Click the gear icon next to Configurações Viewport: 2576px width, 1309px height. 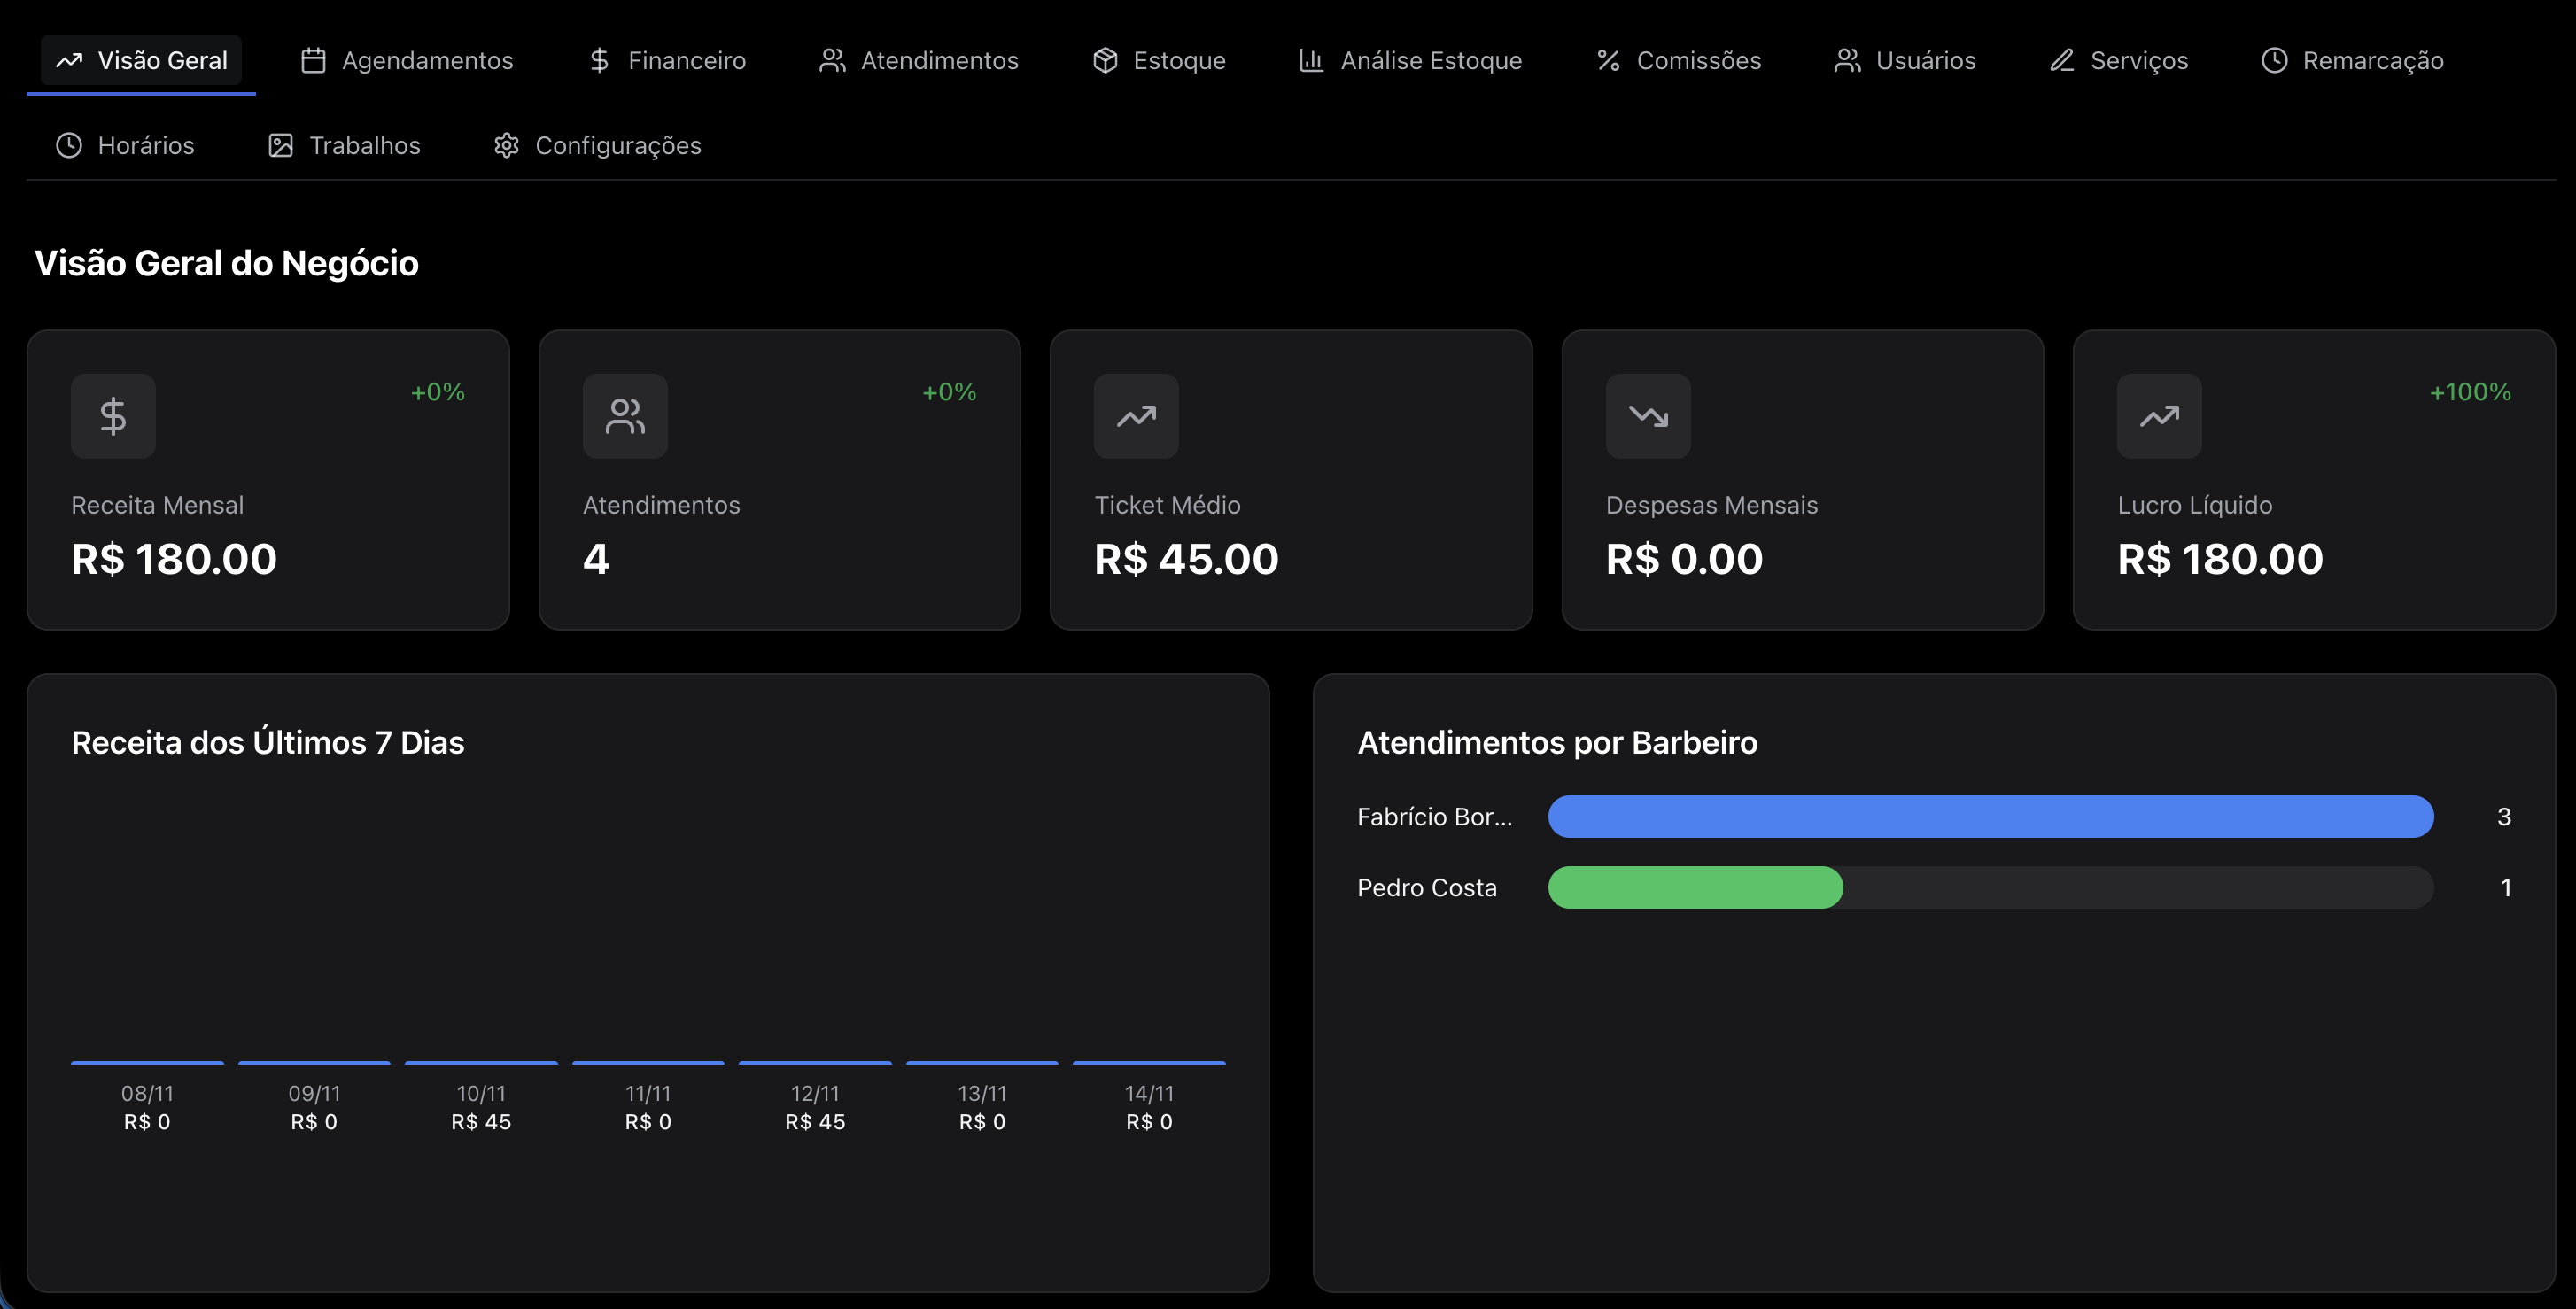(x=507, y=146)
